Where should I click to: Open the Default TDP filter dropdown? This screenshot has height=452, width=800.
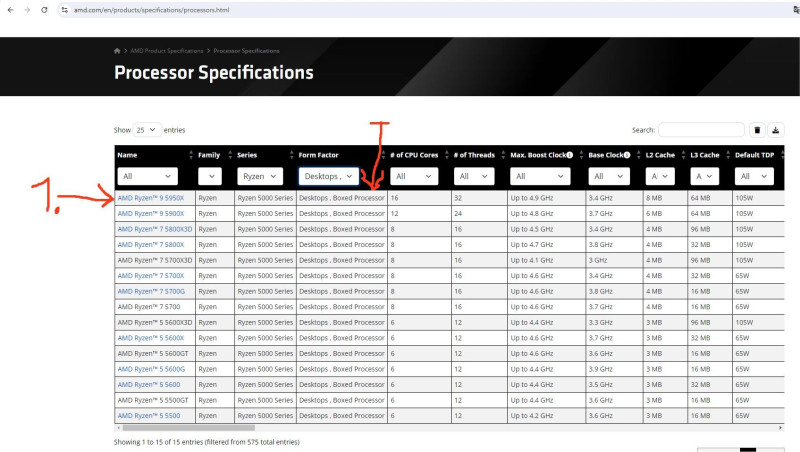[754, 176]
